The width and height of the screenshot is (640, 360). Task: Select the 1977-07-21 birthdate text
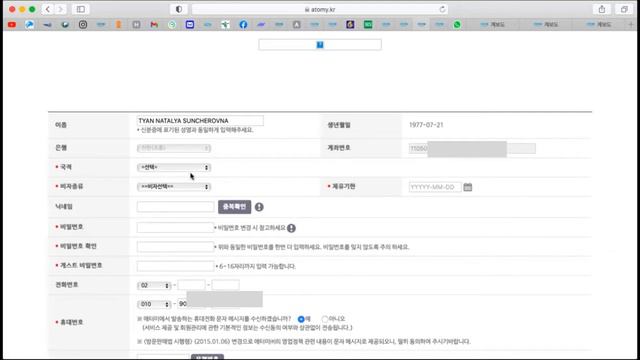(426, 125)
